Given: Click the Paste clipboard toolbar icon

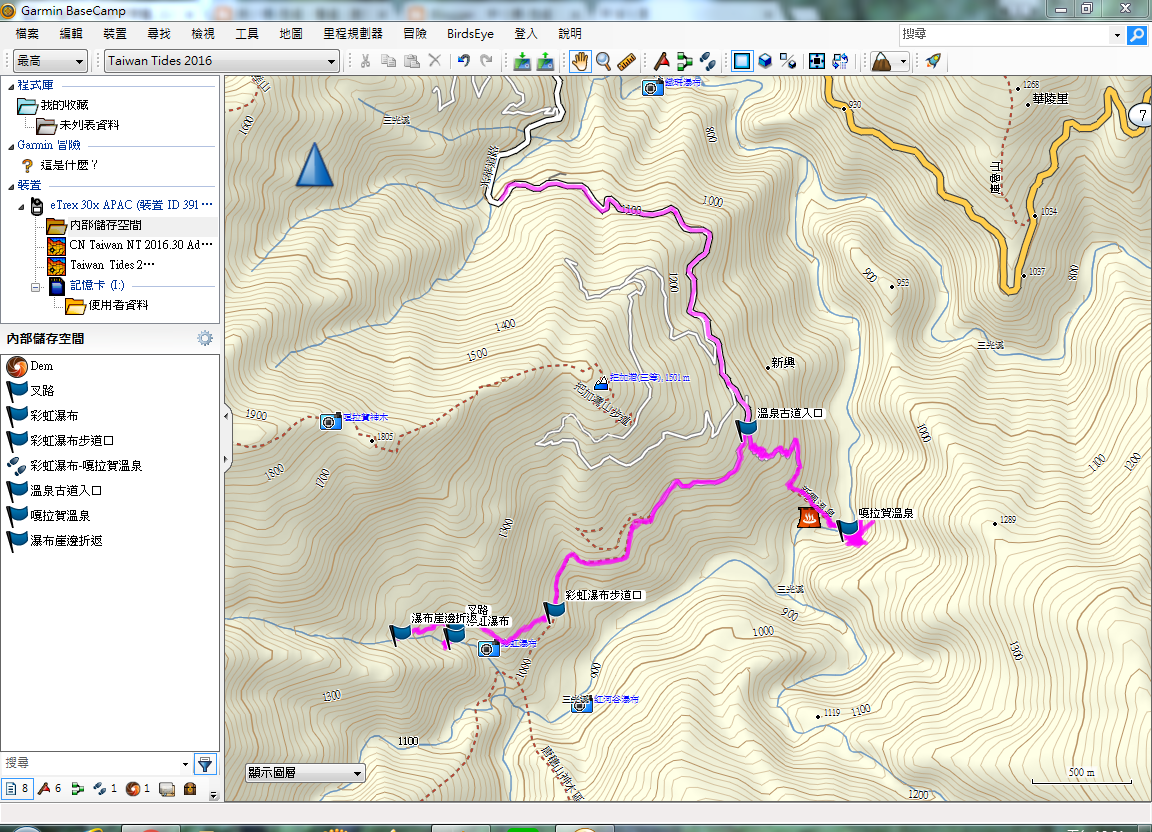Looking at the screenshot, I should (412, 61).
